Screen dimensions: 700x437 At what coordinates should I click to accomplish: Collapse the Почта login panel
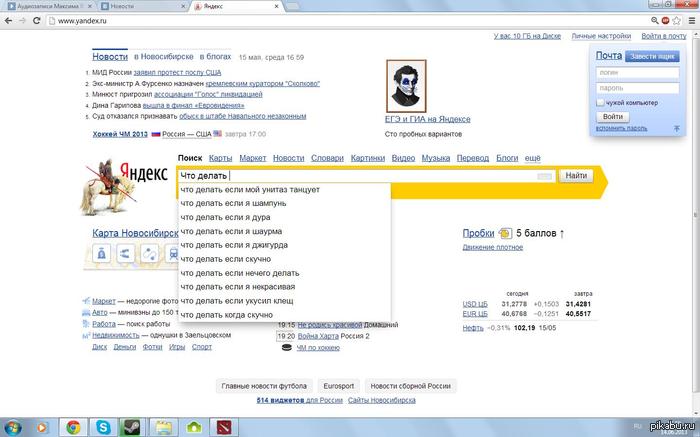pos(677,128)
